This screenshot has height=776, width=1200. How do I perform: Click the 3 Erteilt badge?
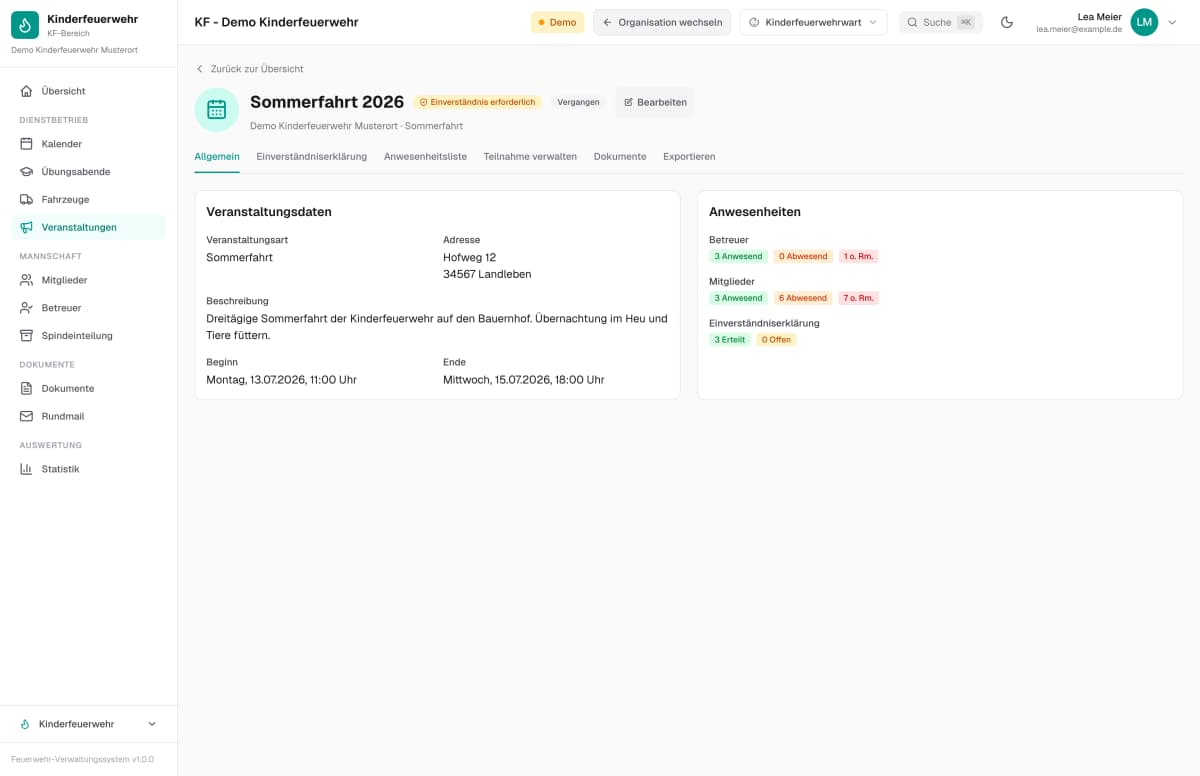pyautogui.click(x=729, y=340)
